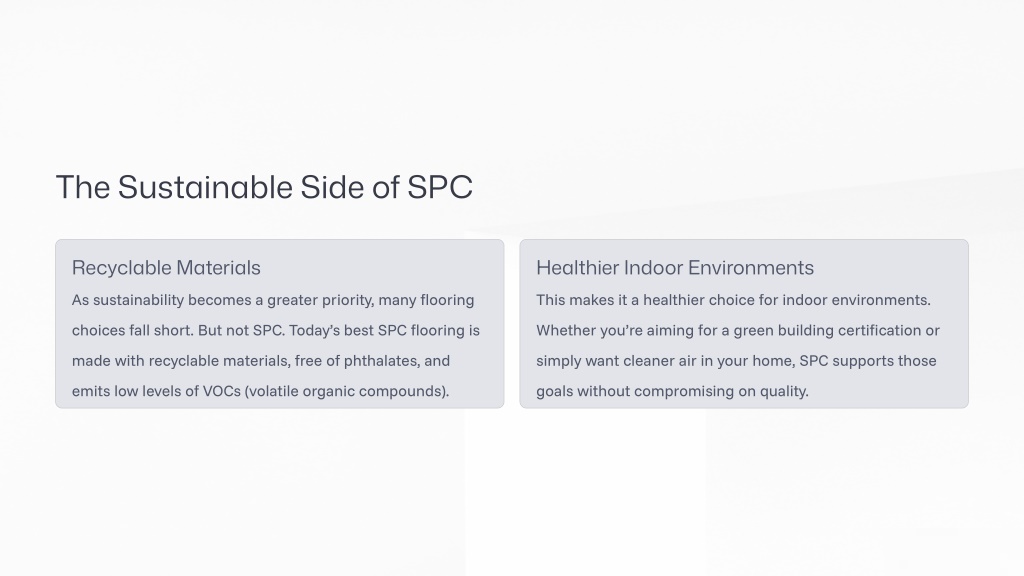Click the phrase 'green building certification'
This screenshot has width=1024, height=576.
827,330
